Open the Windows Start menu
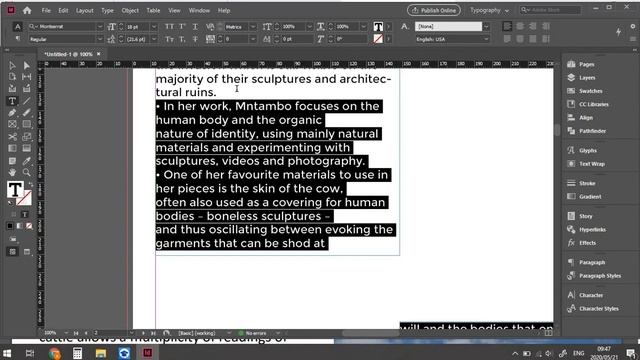The width and height of the screenshot is (640, 360). coord(7,353)
